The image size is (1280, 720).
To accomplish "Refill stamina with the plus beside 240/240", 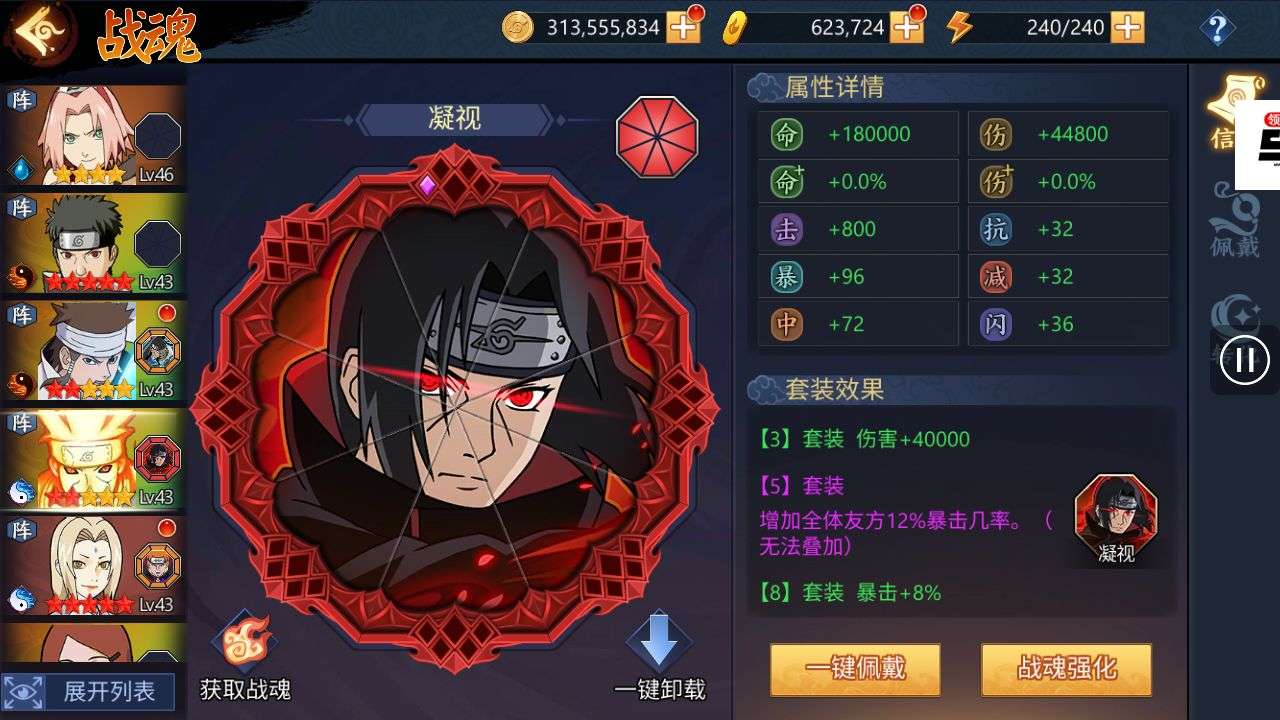I will (1127, 27).
